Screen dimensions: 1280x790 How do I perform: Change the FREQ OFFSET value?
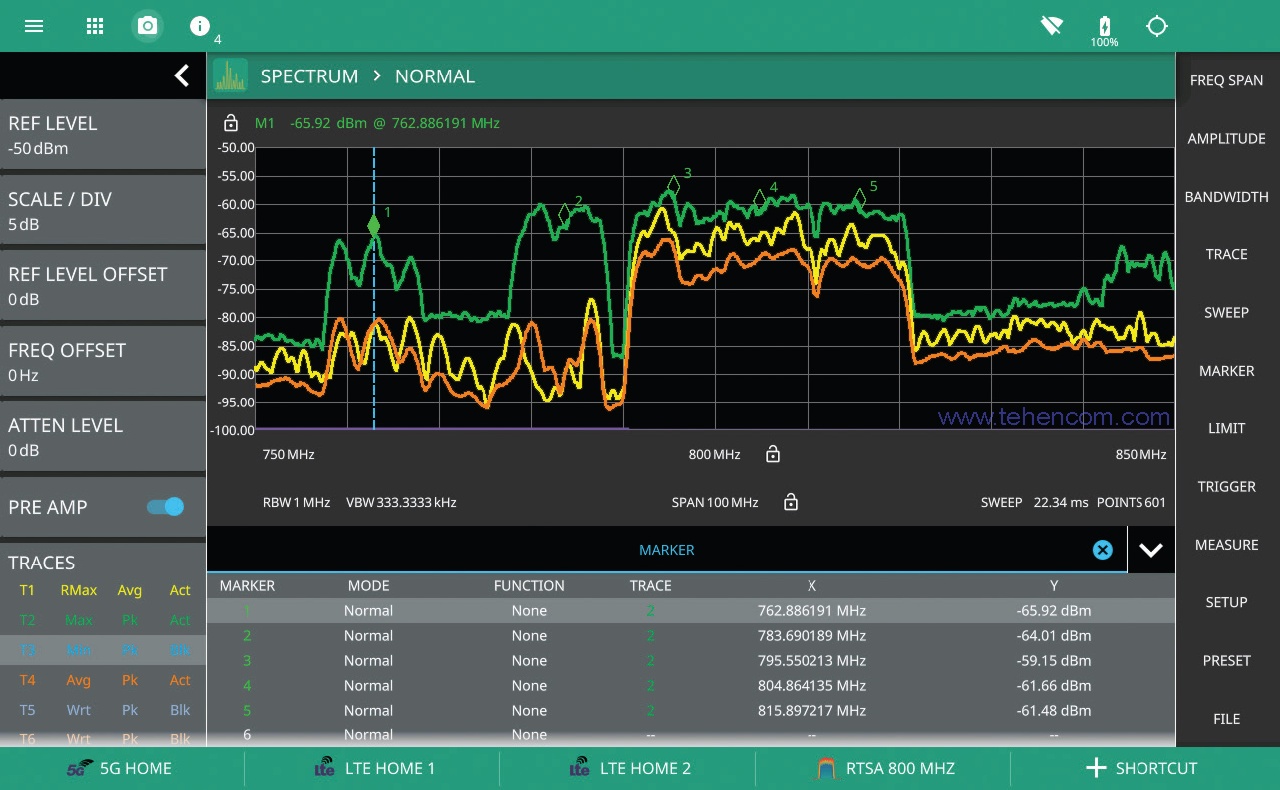point(103,362)
